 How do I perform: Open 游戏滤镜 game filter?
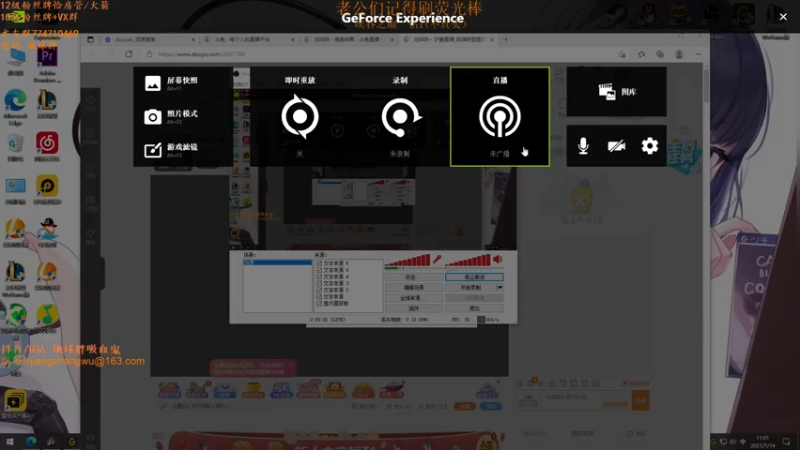(171, 150)
